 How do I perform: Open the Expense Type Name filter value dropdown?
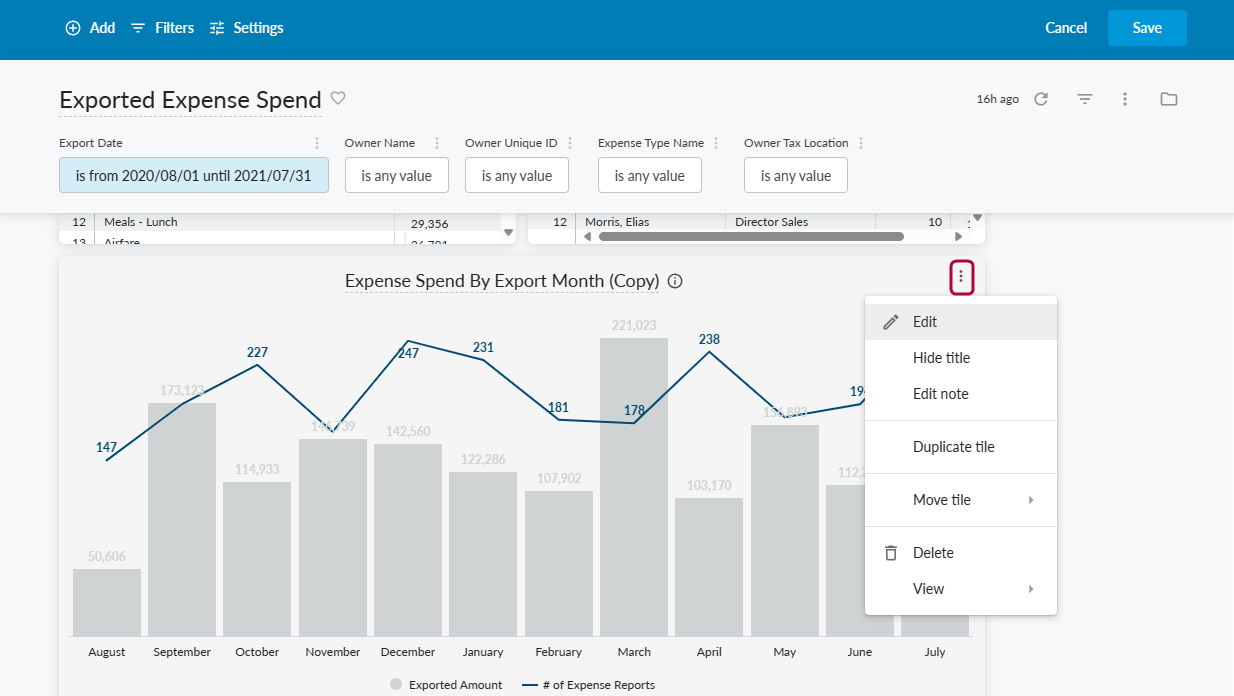pyautogui.click(x=649, y=176)
